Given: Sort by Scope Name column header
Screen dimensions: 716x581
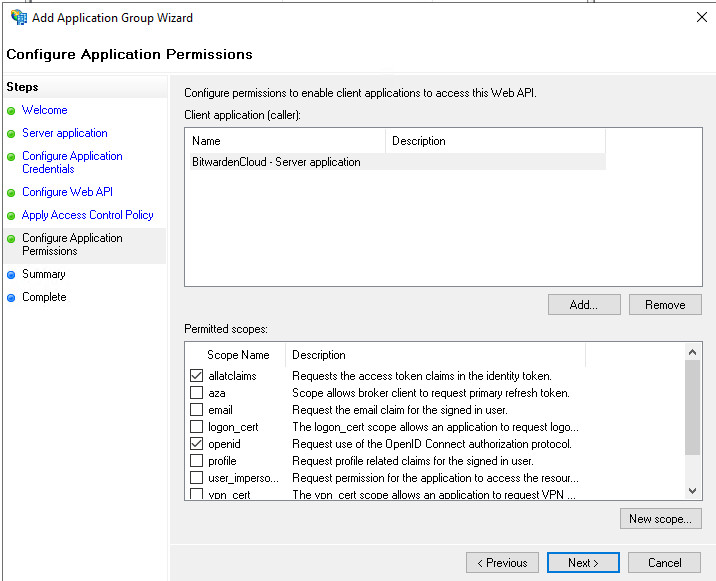Looking at the screenshot, I should (x=238, y=355).
